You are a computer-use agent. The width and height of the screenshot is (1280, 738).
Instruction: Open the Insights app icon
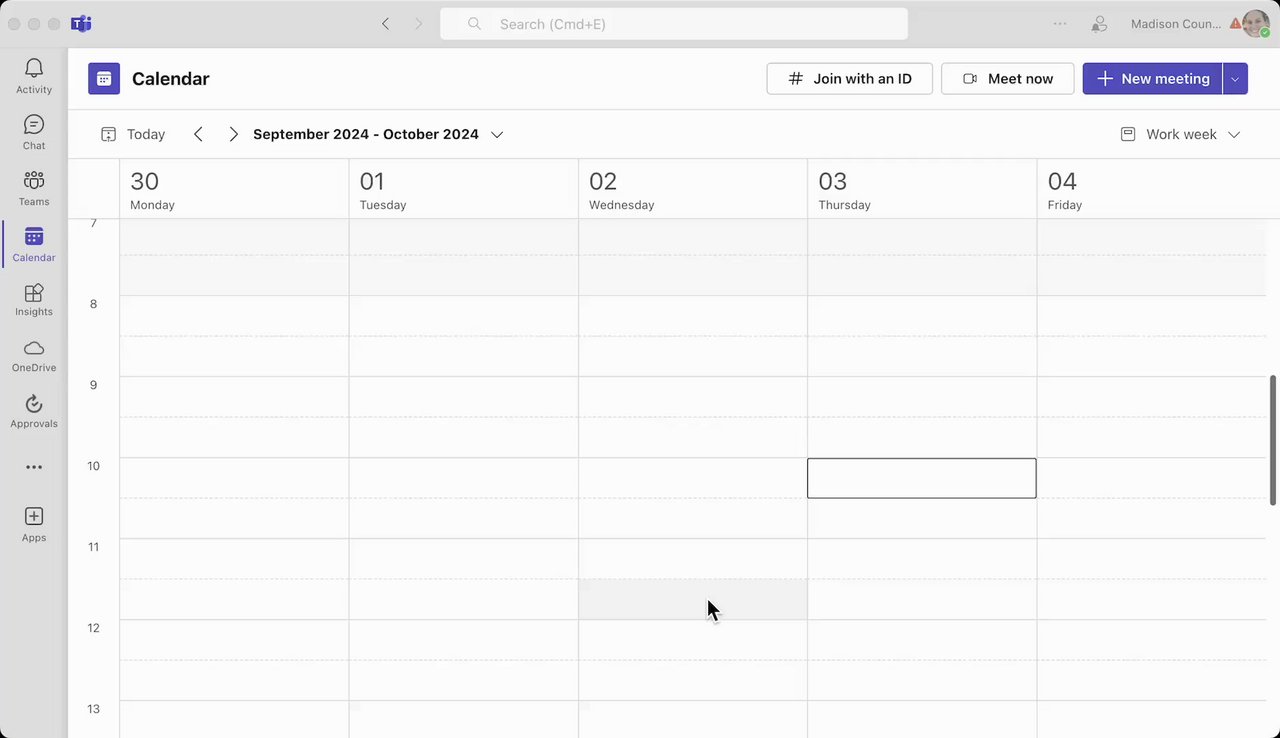[x=34, y=294]
